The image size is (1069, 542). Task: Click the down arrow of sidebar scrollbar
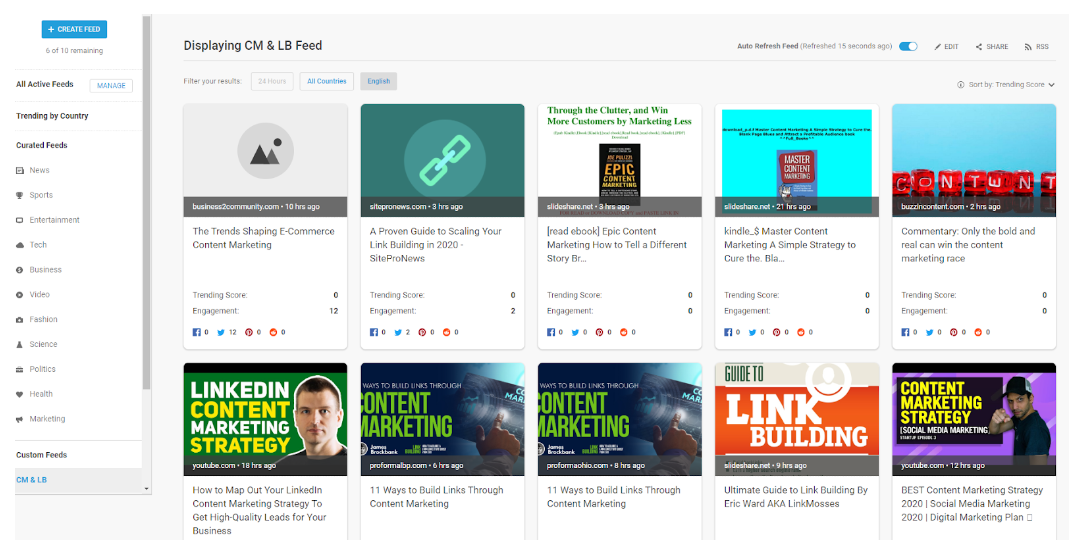146,489
